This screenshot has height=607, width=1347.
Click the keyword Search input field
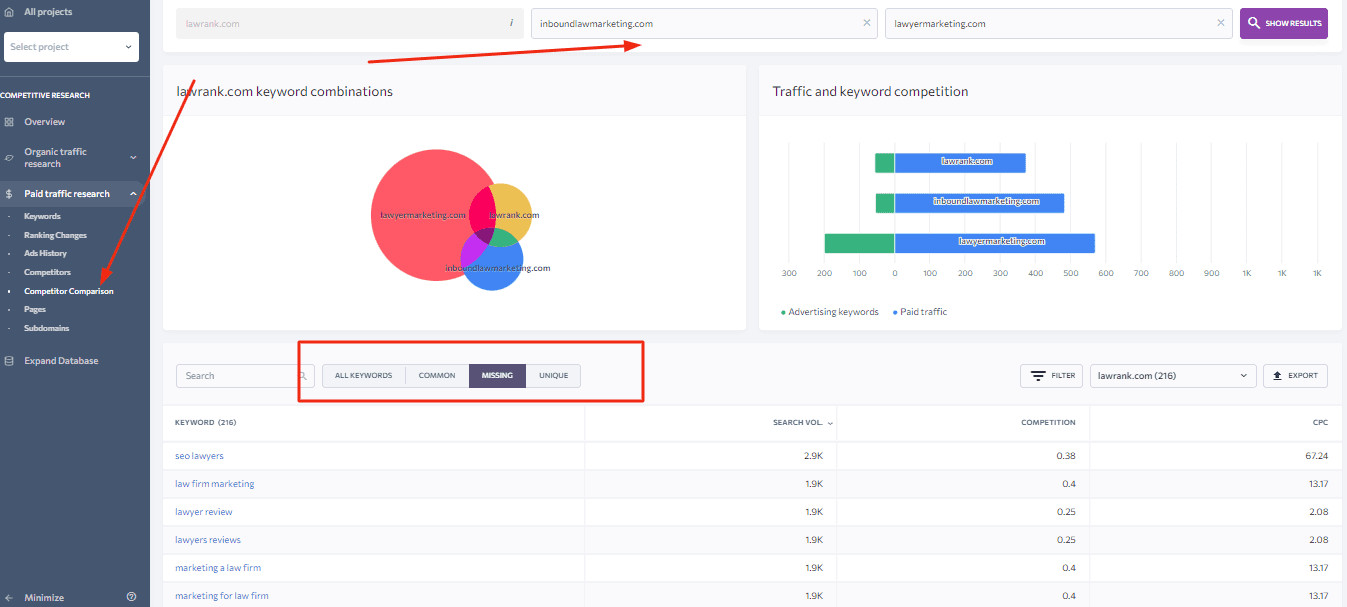pyautogui.click(x=238, y=376)
